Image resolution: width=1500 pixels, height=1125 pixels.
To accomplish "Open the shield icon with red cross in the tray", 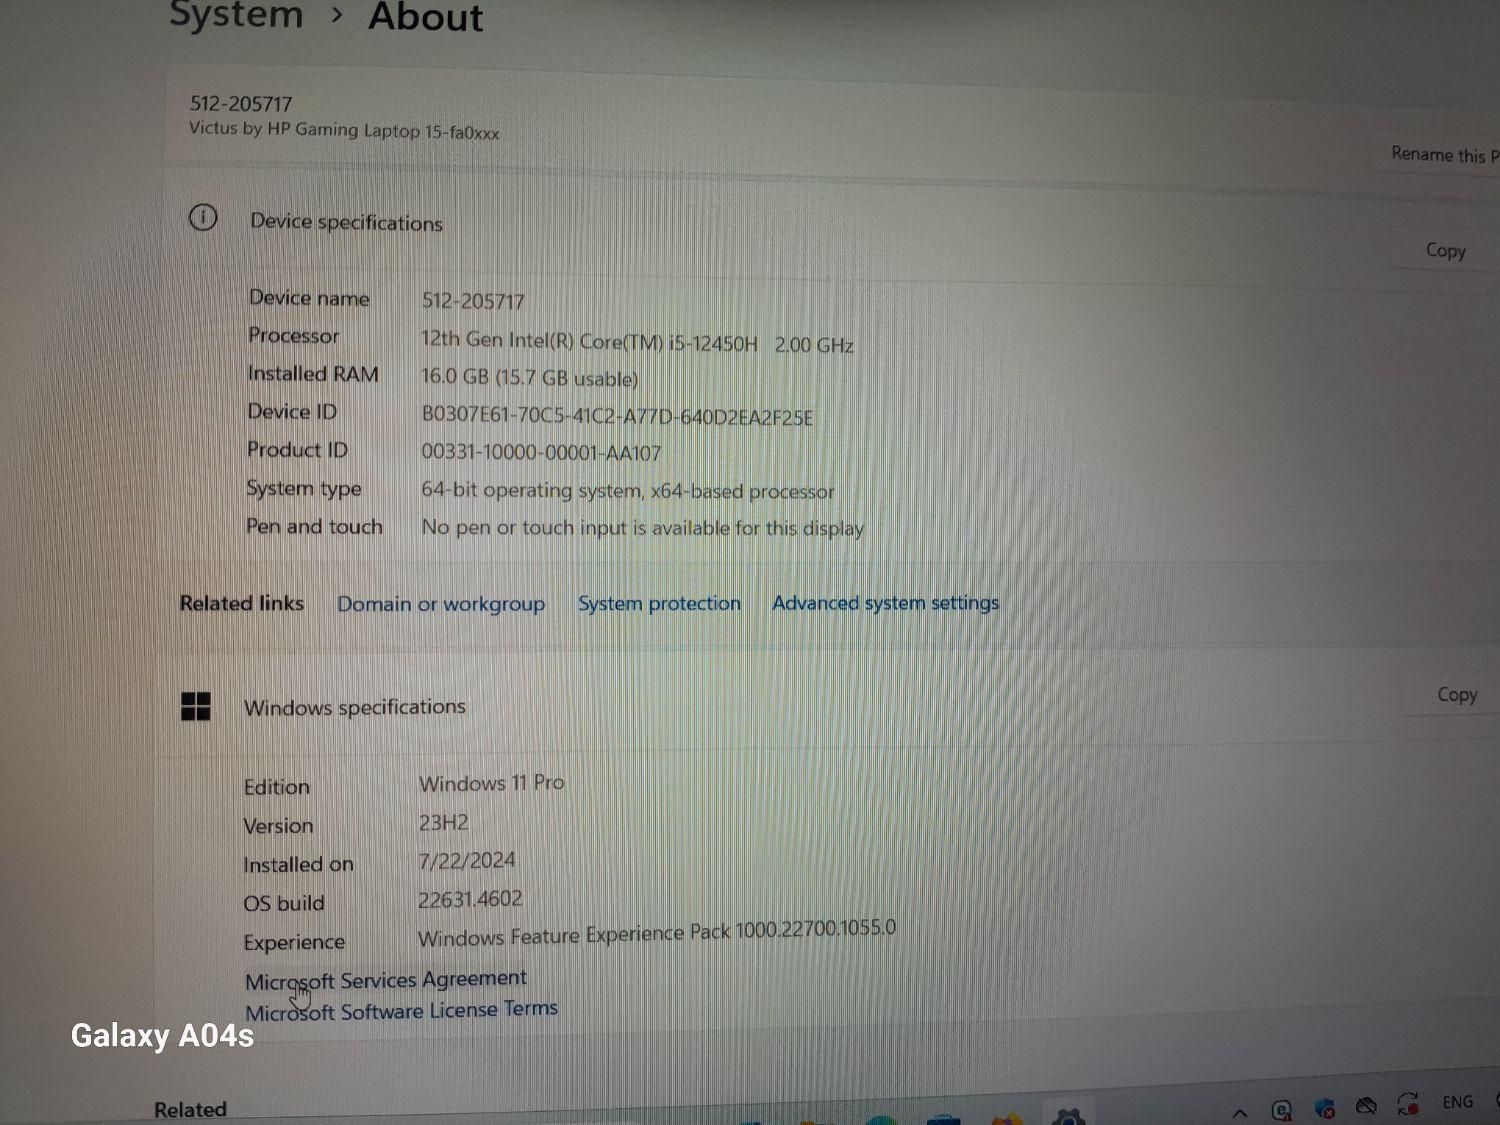I will pyautogui.click(x=1325, y=1108).
